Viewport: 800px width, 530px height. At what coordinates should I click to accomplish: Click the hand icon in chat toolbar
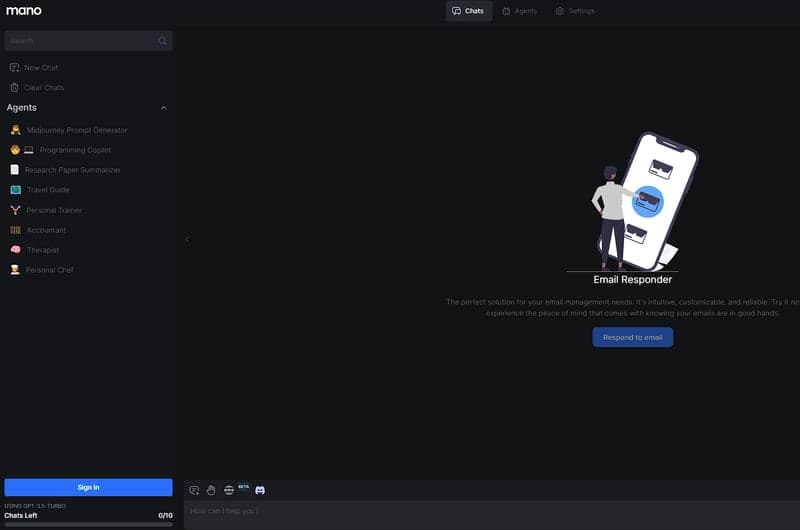tap(211, 490)
